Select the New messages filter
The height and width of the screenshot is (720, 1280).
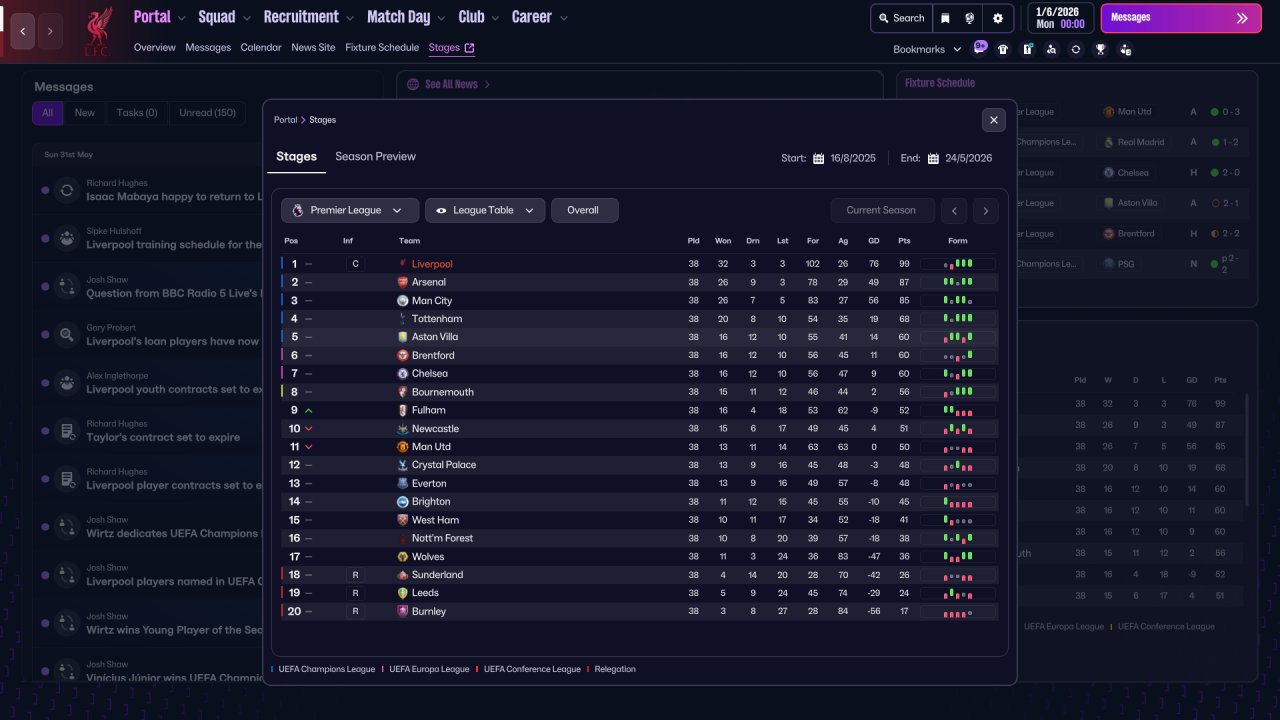tap(85, 113)
